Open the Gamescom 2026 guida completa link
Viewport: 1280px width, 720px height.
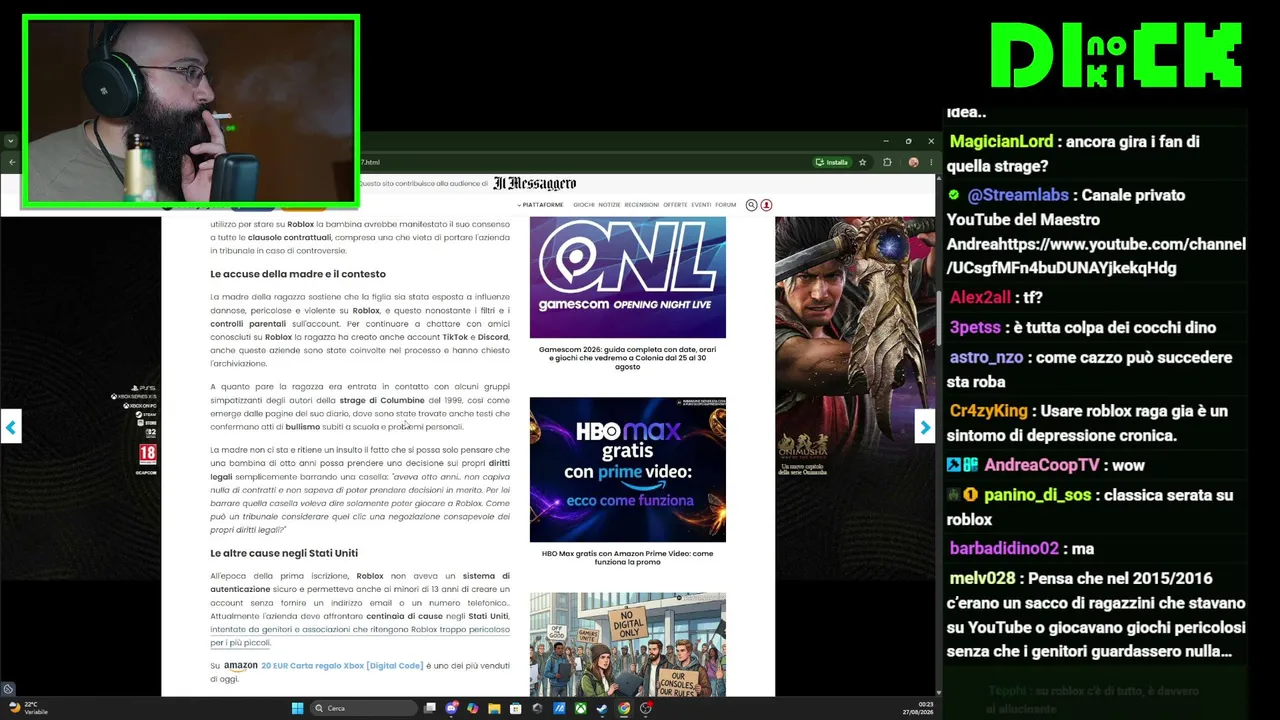point(628,358)
